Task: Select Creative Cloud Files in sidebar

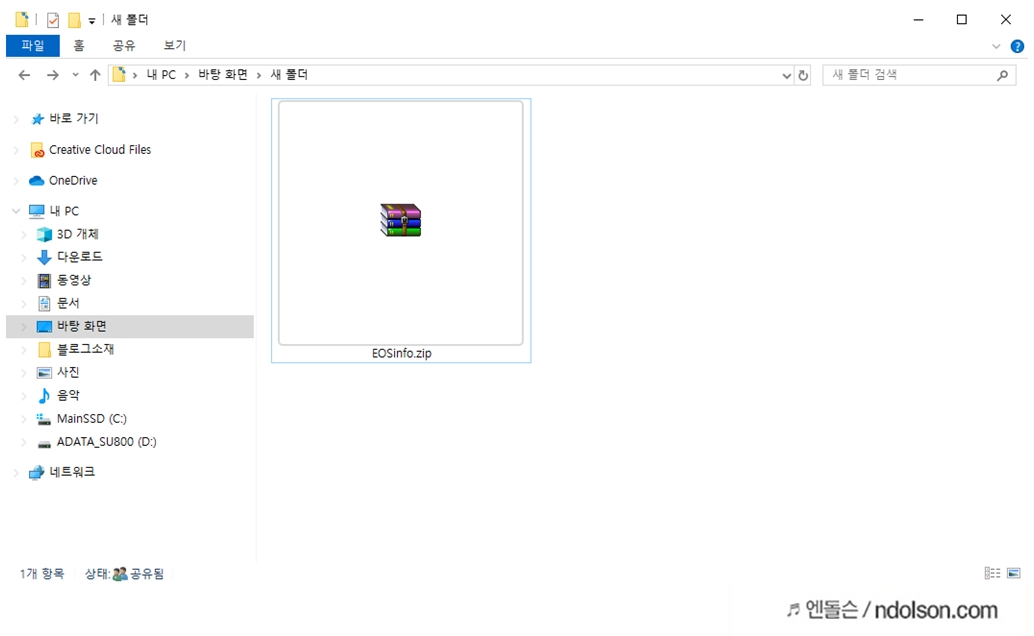Action: 100,150
